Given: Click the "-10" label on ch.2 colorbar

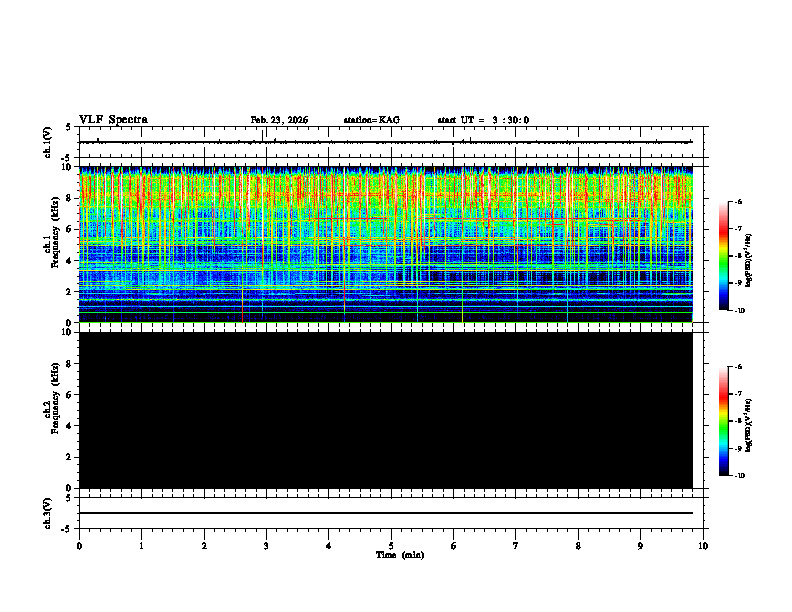Looking at the screenshot, I should pos(739,476).
